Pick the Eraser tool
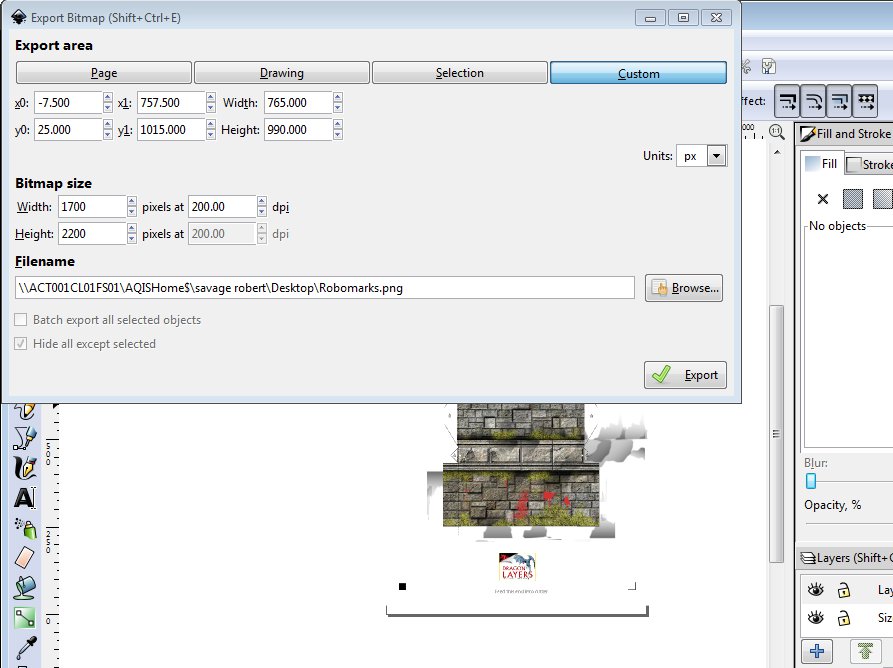 25,558
